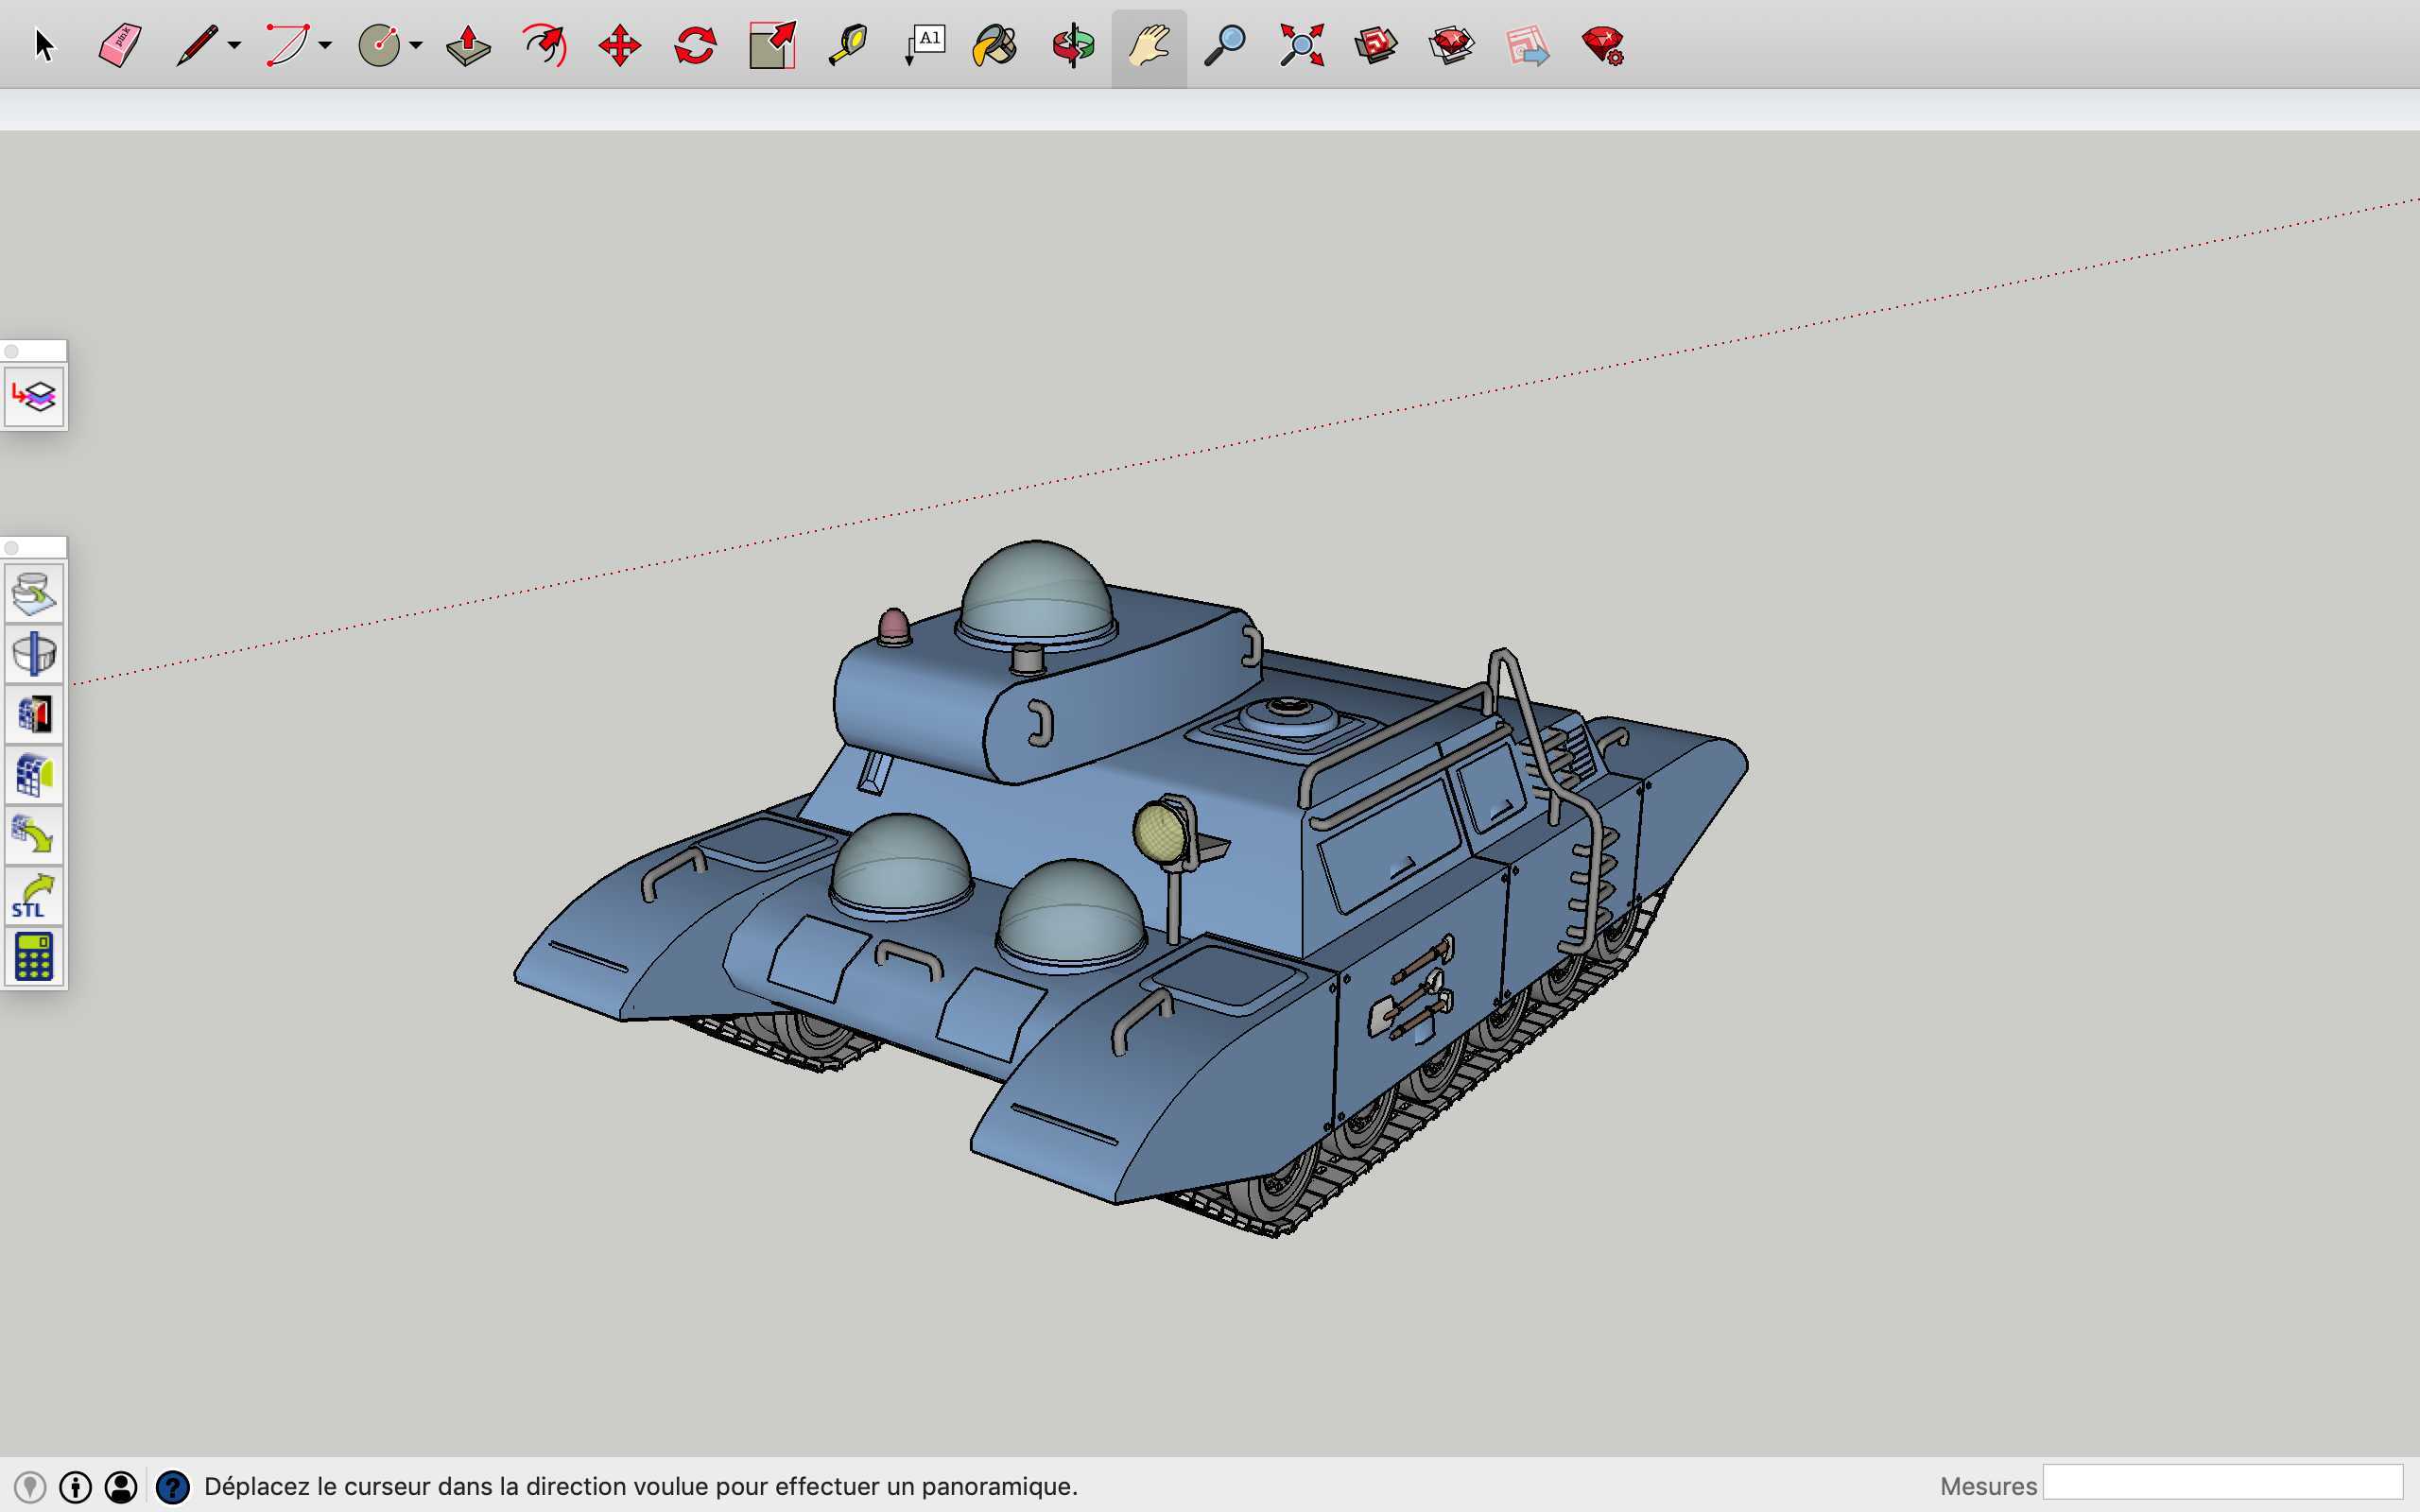The image size is (2420, 1512).
Task: Click the split cylinder plugin icon
Action: (x=34, y=654)
